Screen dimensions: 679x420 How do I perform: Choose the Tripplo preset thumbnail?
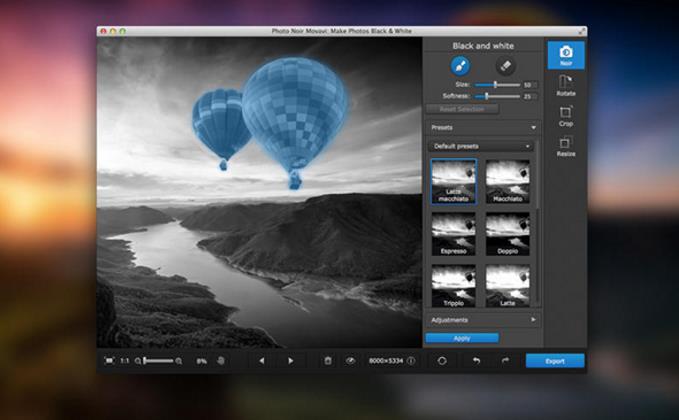click(x=453, y=286)
